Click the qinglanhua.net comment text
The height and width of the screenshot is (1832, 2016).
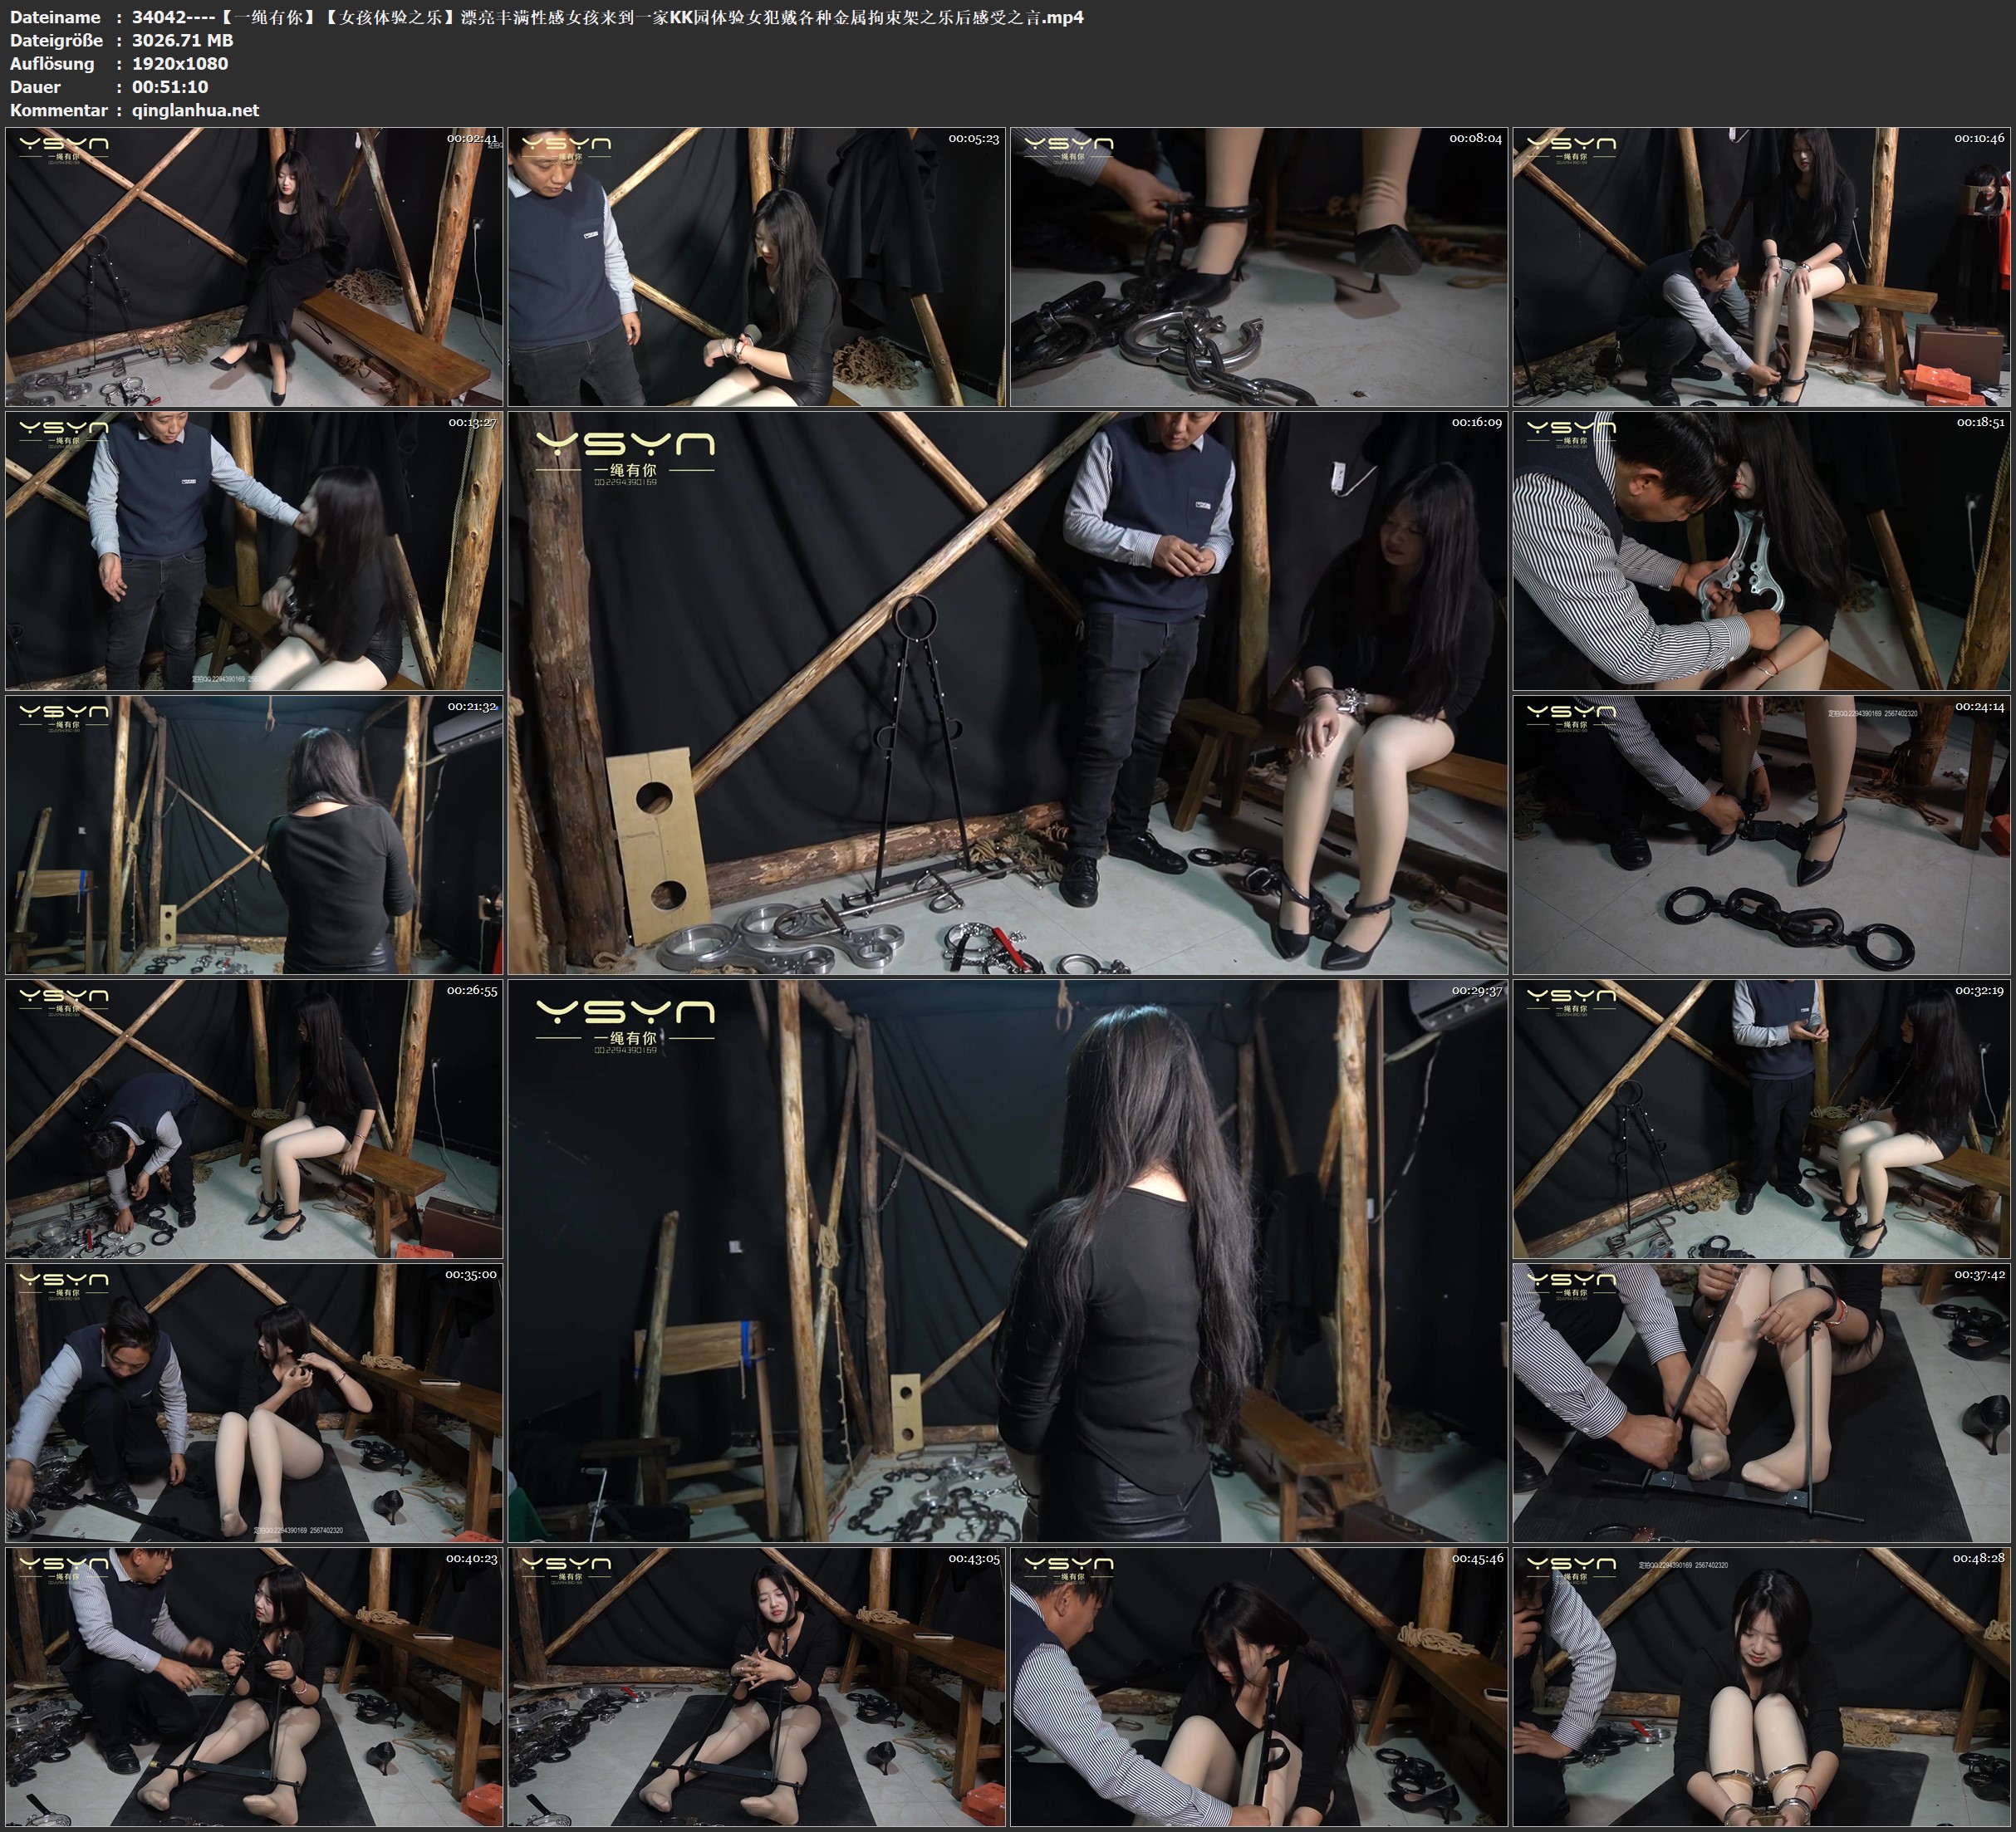coord(195,110)
